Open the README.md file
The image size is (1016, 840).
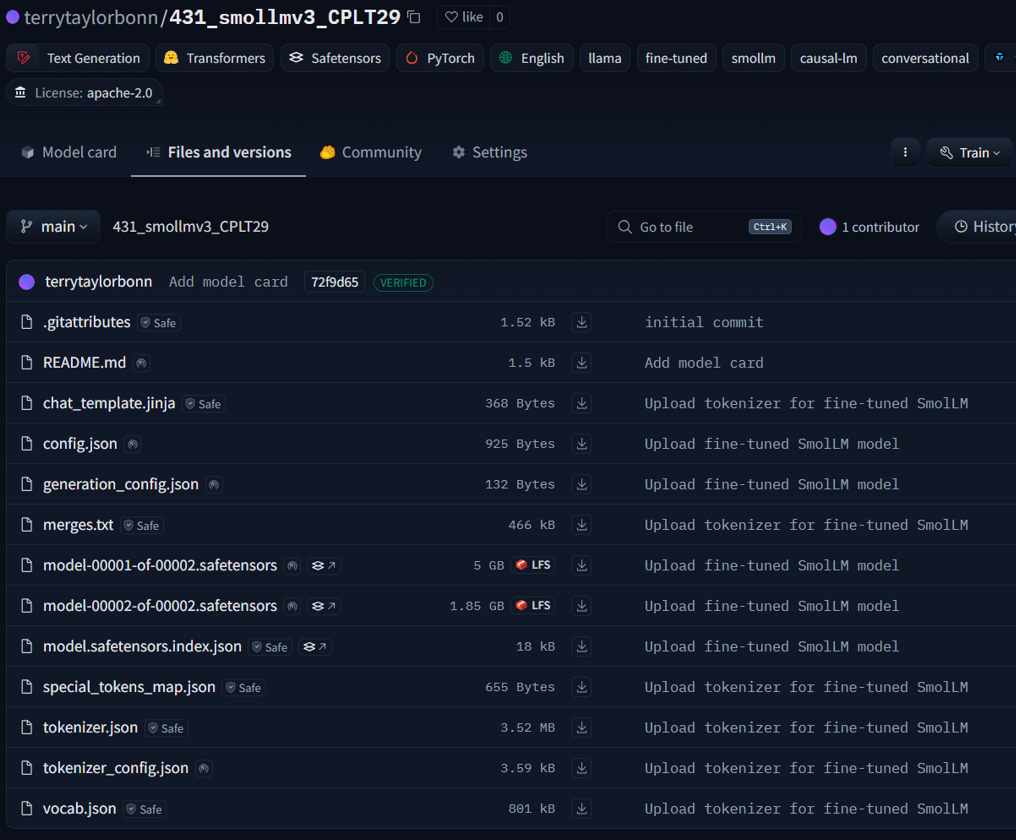(84, 362)
